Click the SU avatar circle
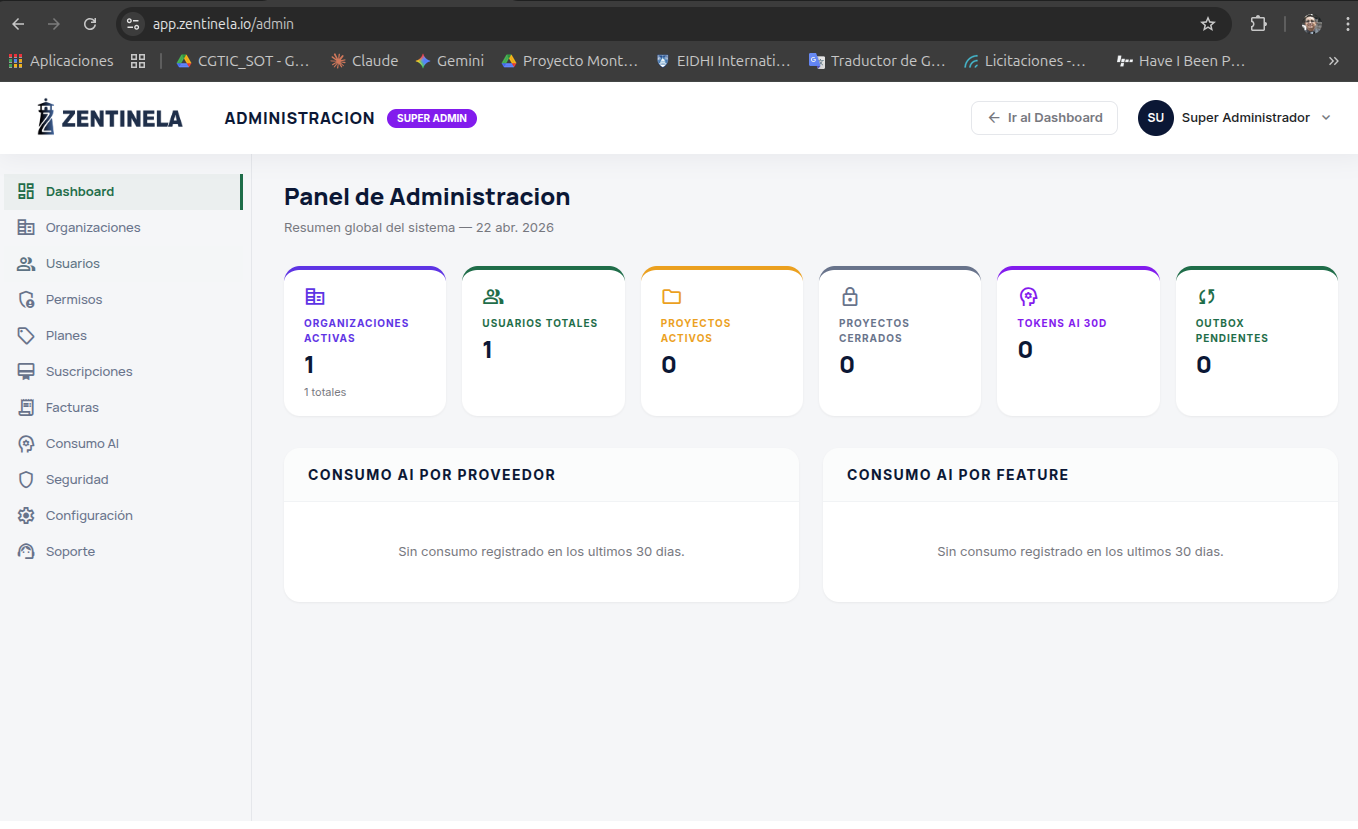The image size is (1358, 829). pos(1155,118)
